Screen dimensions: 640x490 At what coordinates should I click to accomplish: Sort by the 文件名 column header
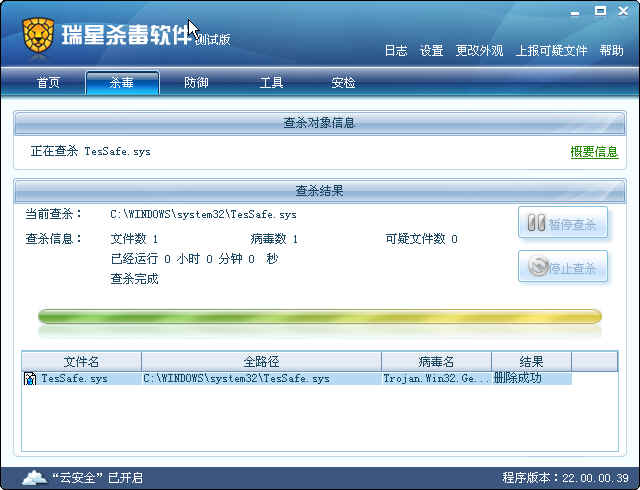pyautogui.click(x=81, y=361)
